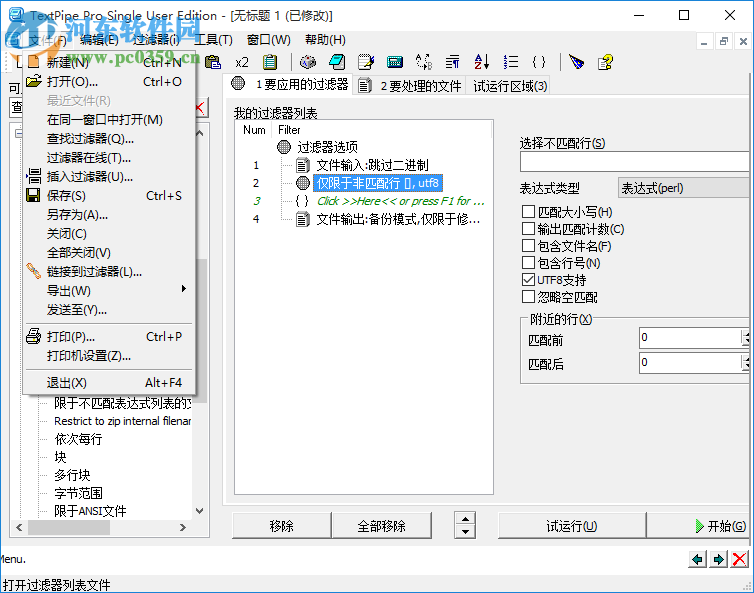754x593 pixels.
Task: Click the A-to-B replace toolbar icon
Action: (424, 62)
